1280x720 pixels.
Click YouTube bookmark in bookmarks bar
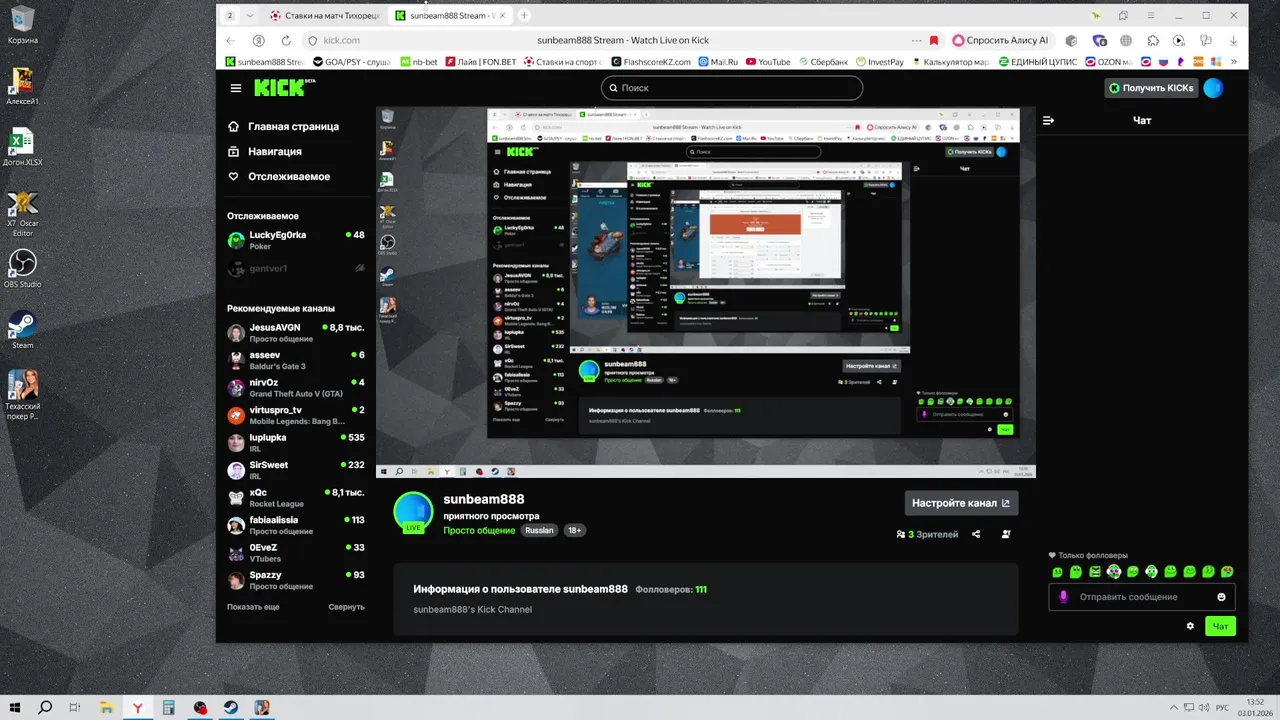[768, 62]
